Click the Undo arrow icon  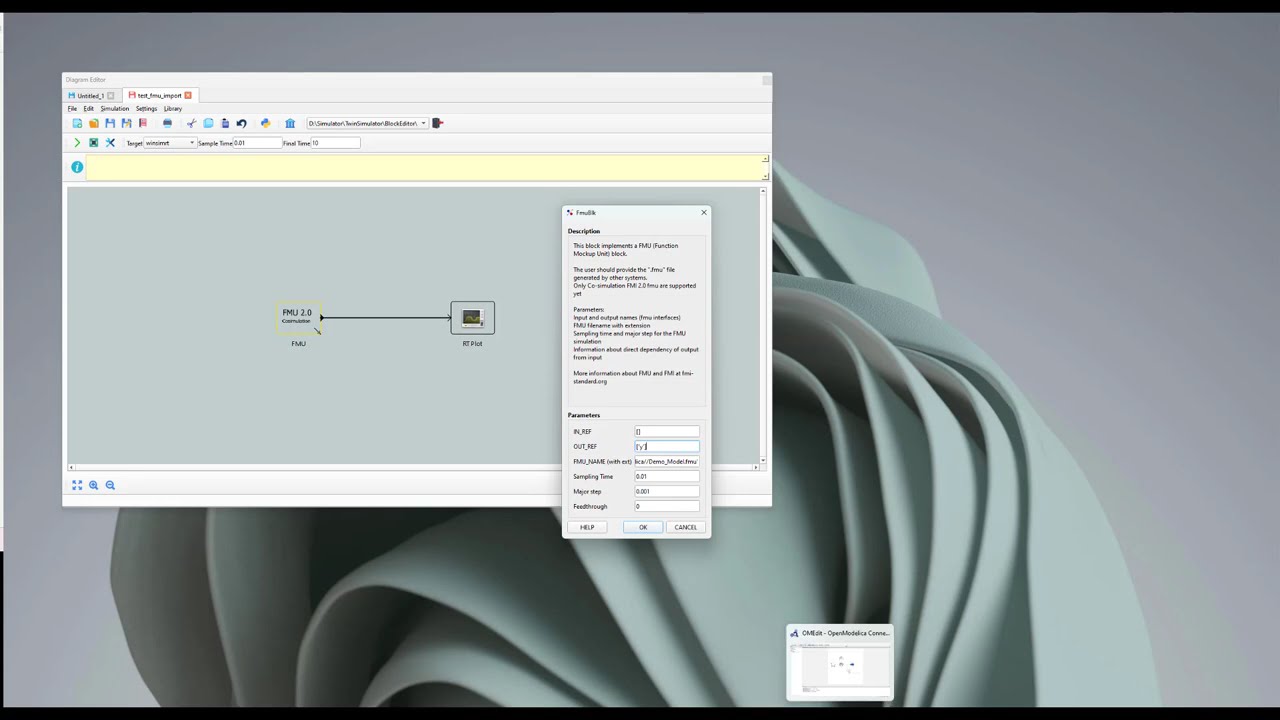(241, 123)
